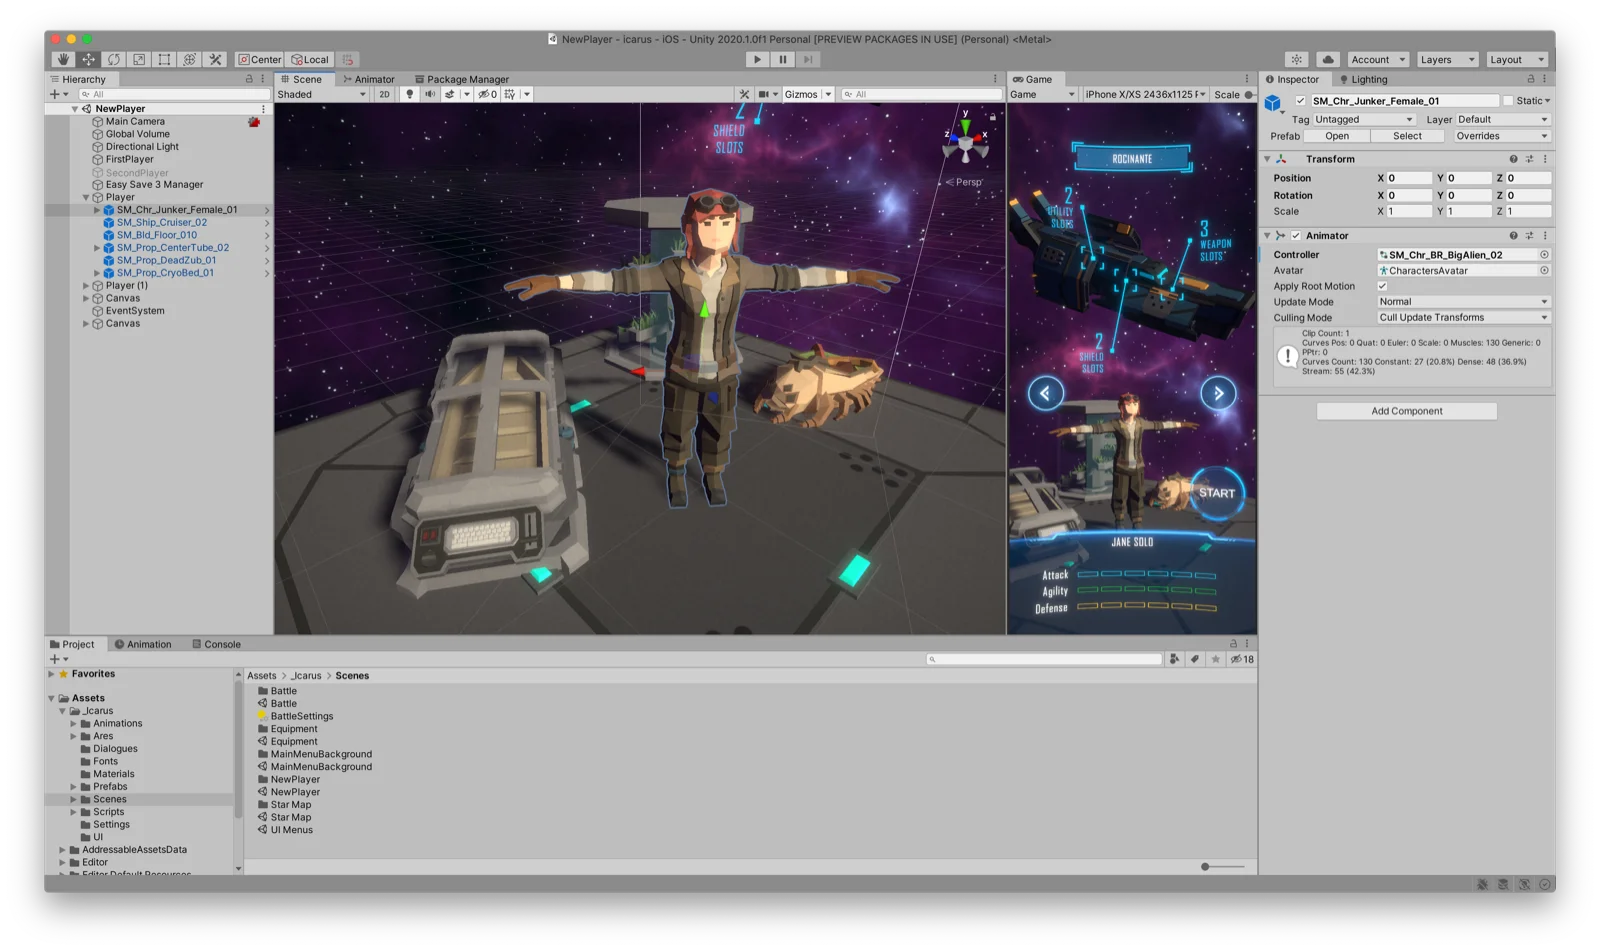Click the Add Component button
This screenshot has width=1600, height=951.
pos(1406,410)
